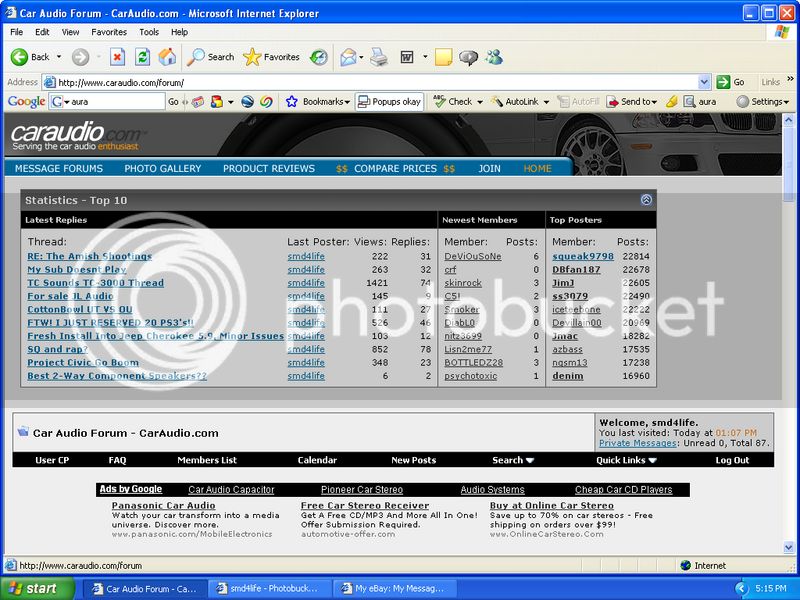
Task: Open the View menu
Action: tap(70, 32)
